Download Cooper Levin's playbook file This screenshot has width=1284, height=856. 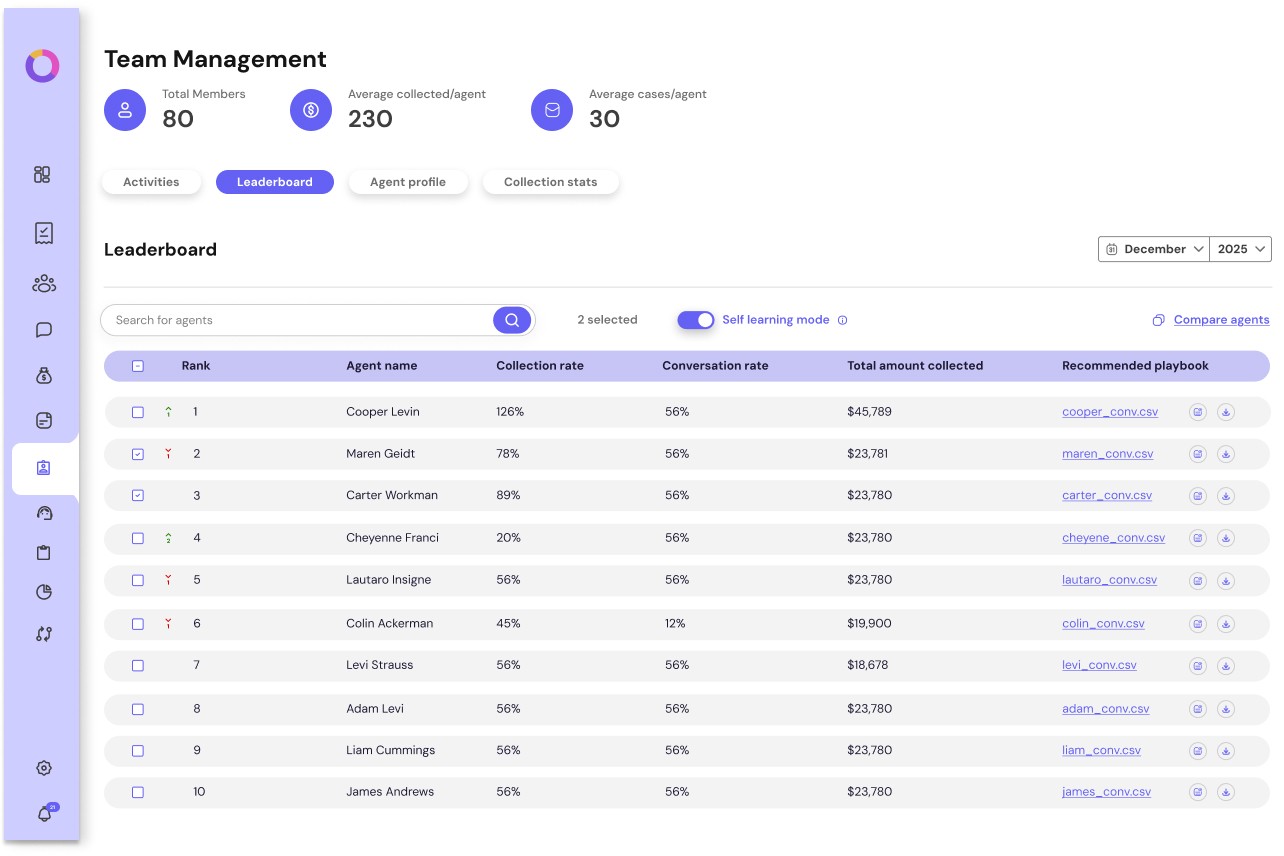(x=1226, y=412)
